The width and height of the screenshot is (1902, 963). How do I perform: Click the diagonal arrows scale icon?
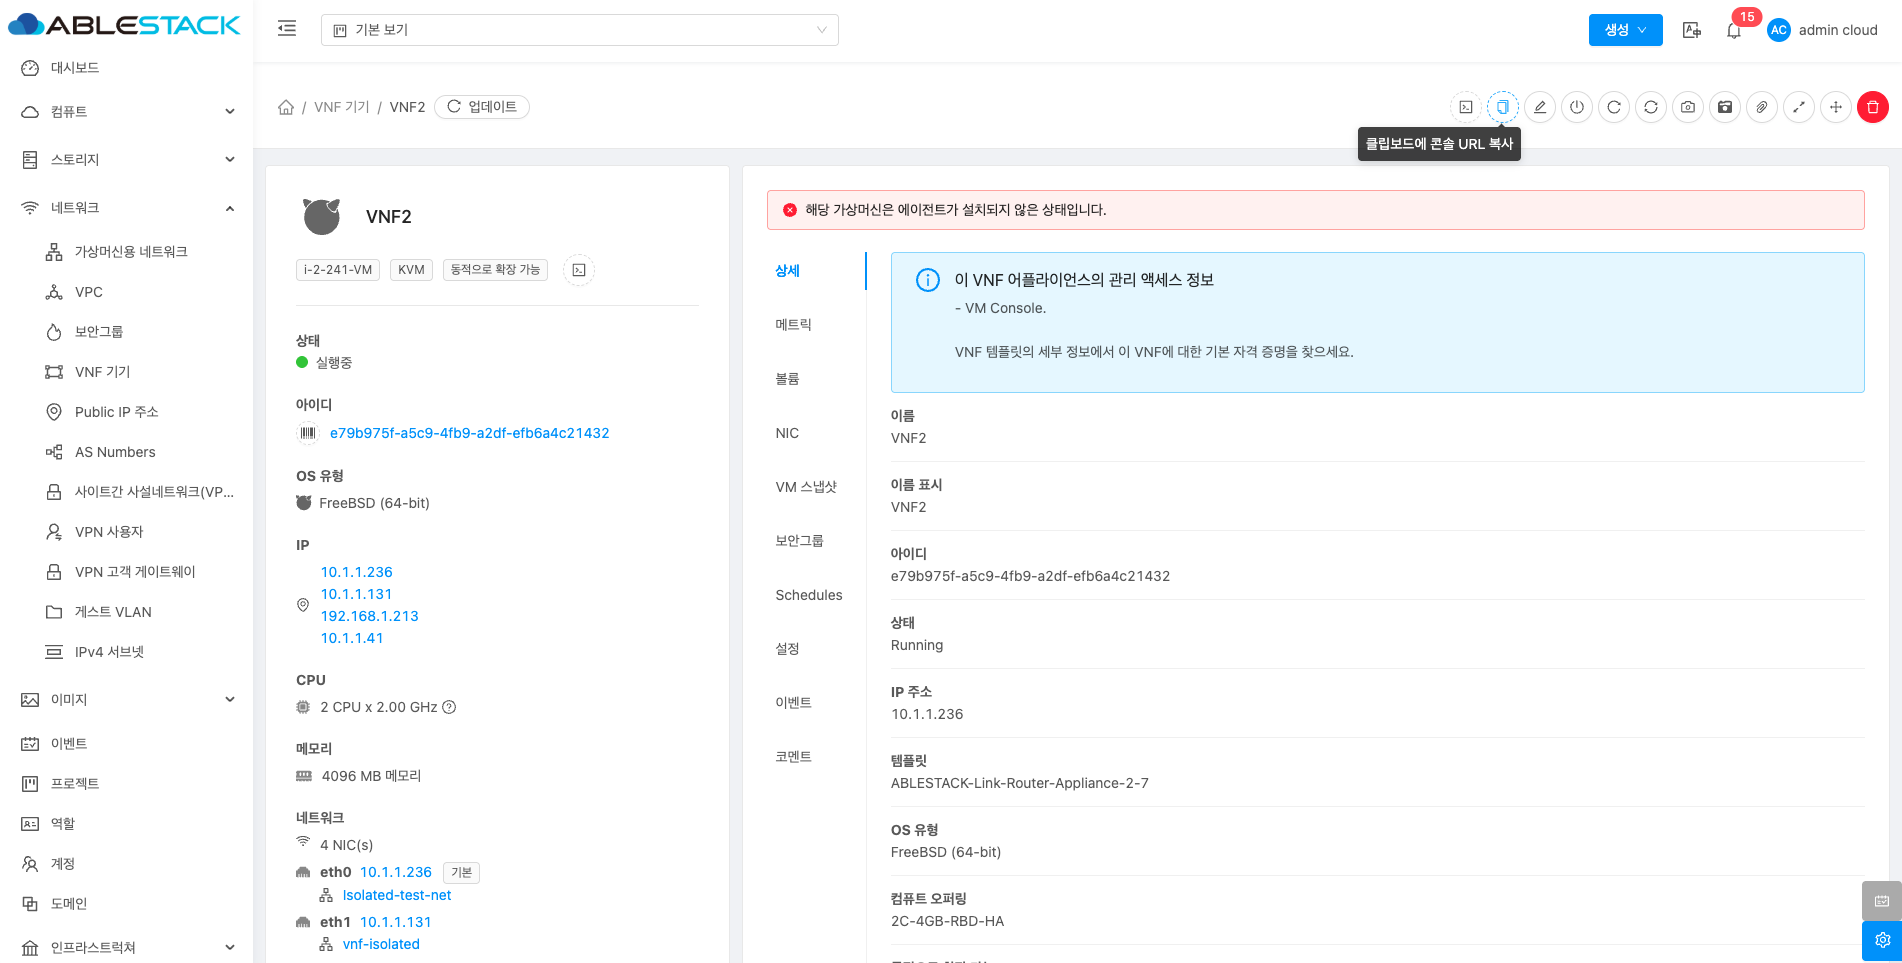pyautogui.click(x=1799, y=107)
